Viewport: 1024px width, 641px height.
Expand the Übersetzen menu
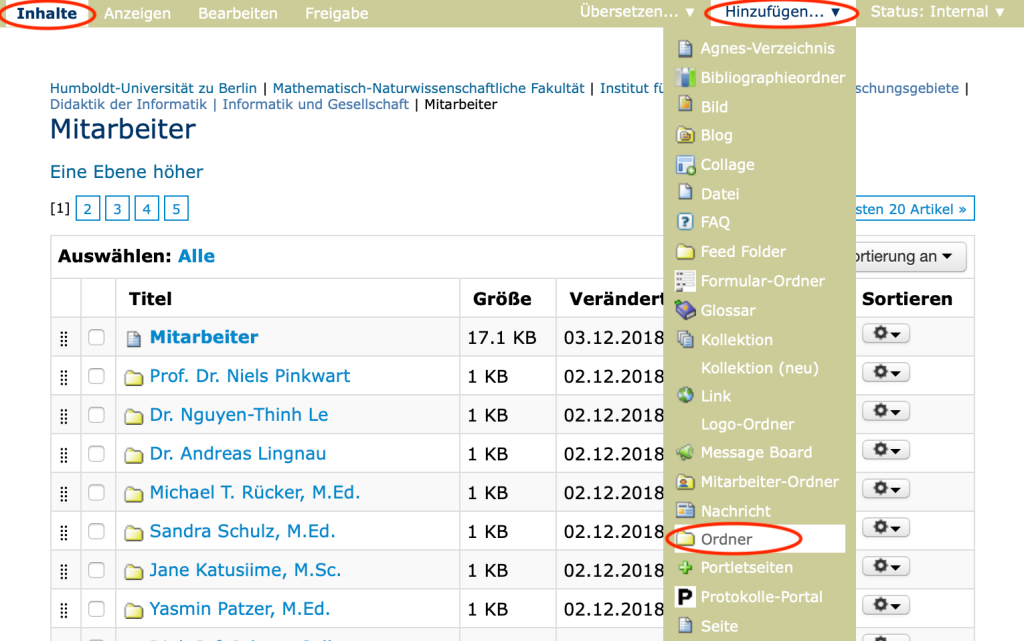(x=637, y=12)
